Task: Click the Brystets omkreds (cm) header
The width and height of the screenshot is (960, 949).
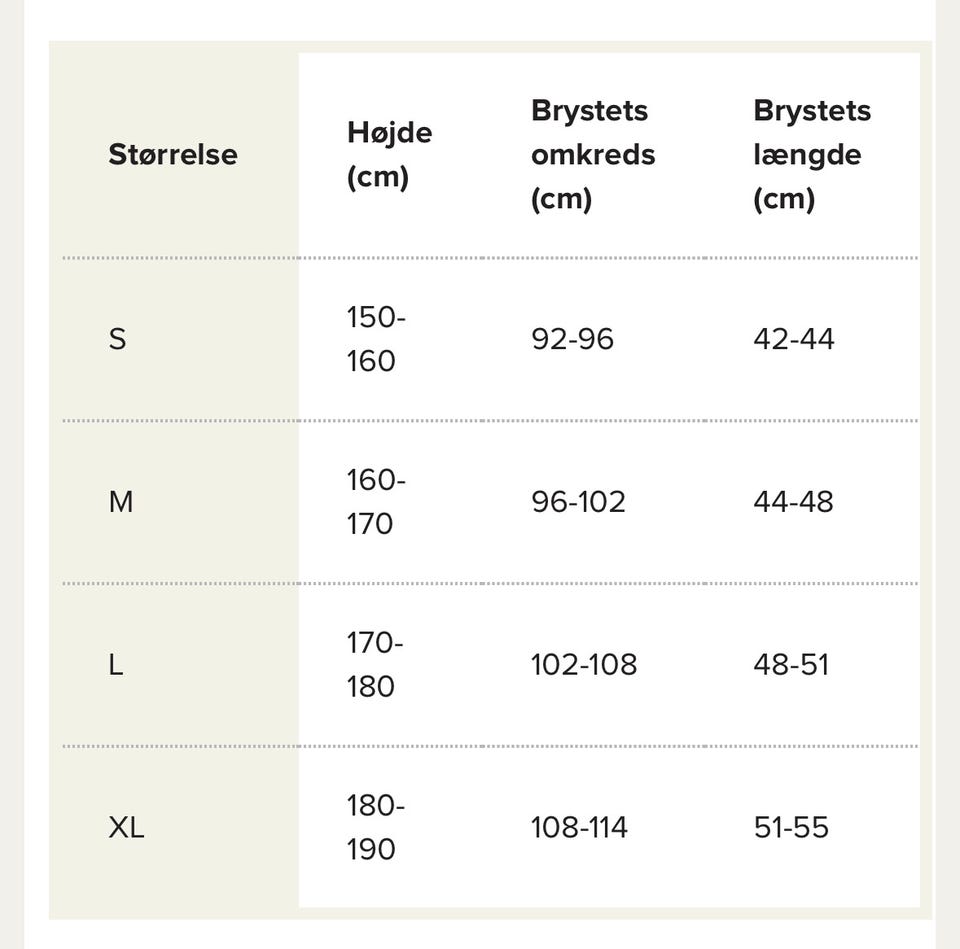Action: (593, 155)
